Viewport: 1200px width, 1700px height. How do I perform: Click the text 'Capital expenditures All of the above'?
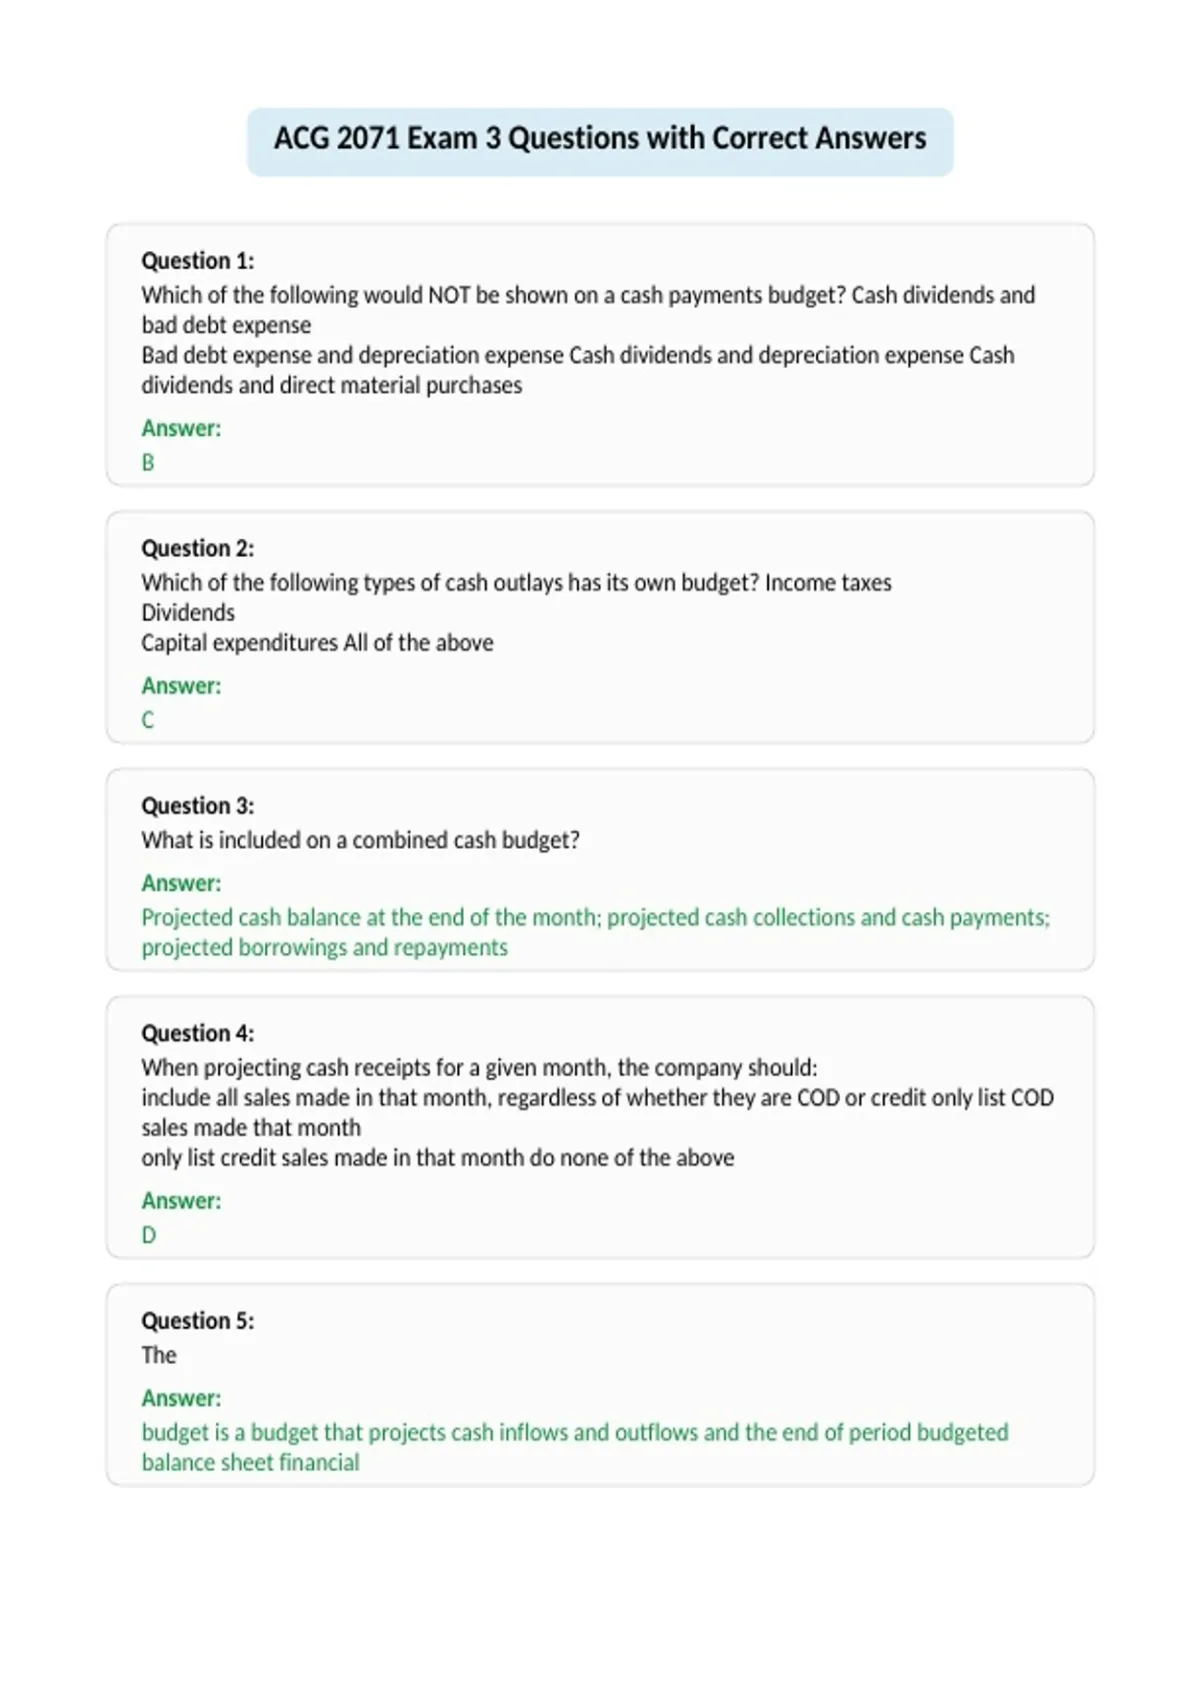coord(317,643)
